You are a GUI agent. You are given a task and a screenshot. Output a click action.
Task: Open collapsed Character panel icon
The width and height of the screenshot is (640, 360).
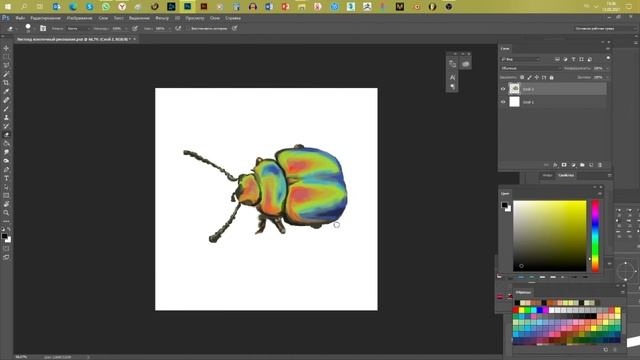(x=452, y=77)
